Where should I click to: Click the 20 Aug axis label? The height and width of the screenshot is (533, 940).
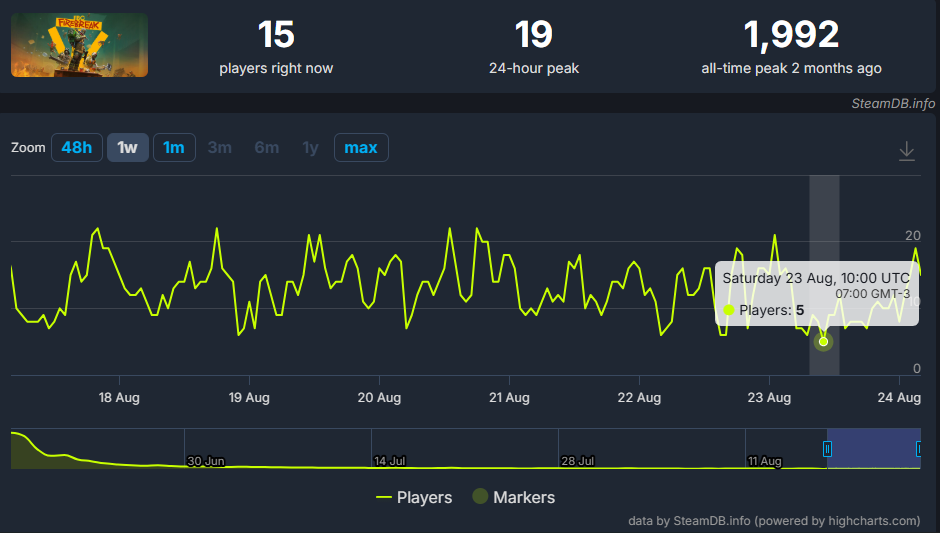pyautogui.click(x=379, y=398)
